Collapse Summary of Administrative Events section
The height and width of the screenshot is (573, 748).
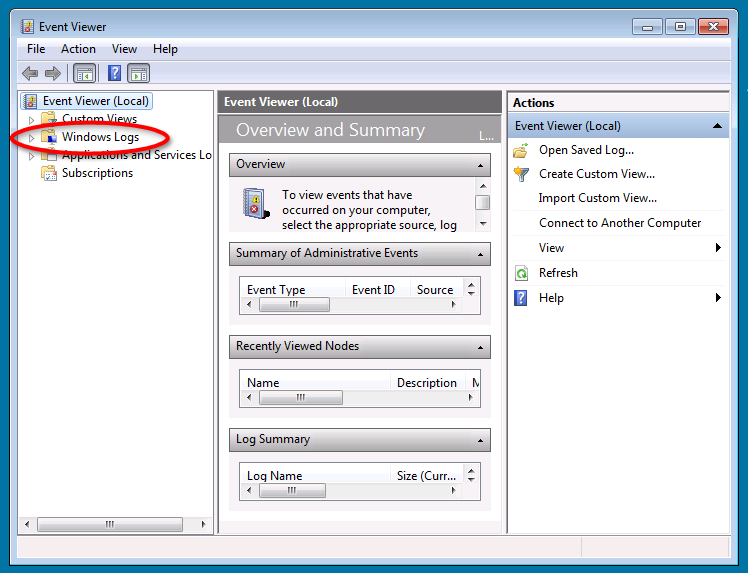[480, 255]
